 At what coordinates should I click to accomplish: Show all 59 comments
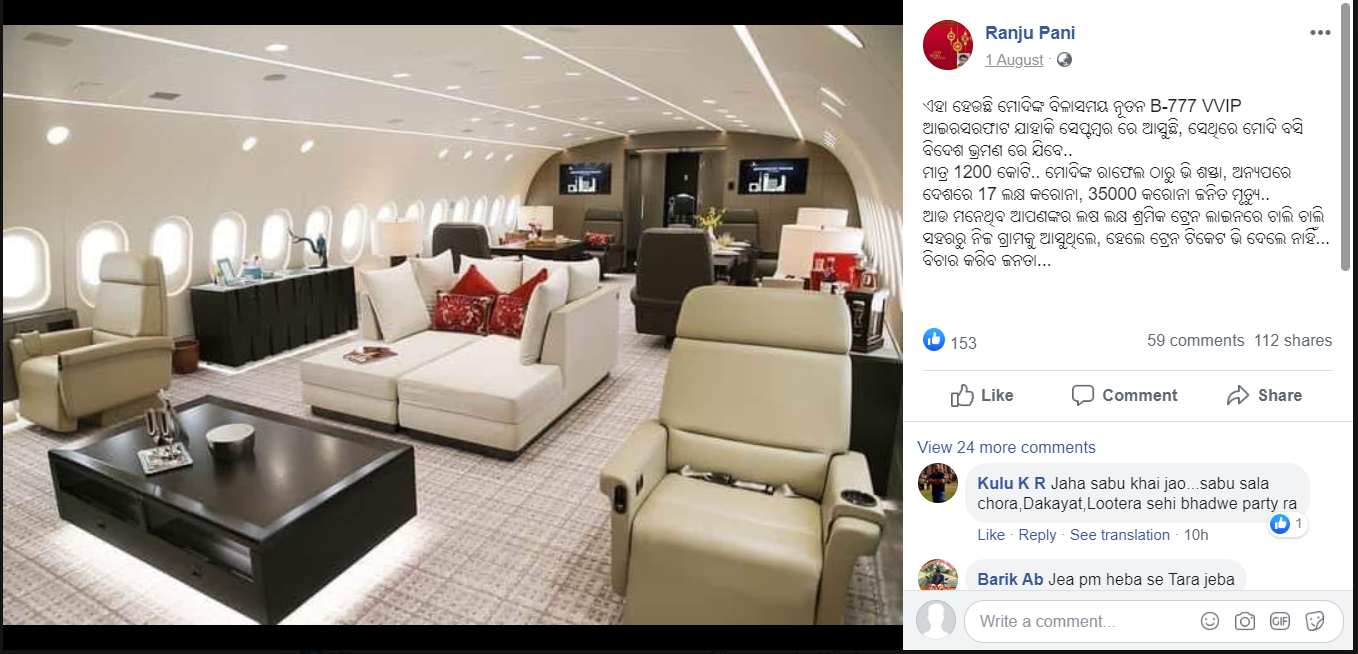pos(1195,340)
